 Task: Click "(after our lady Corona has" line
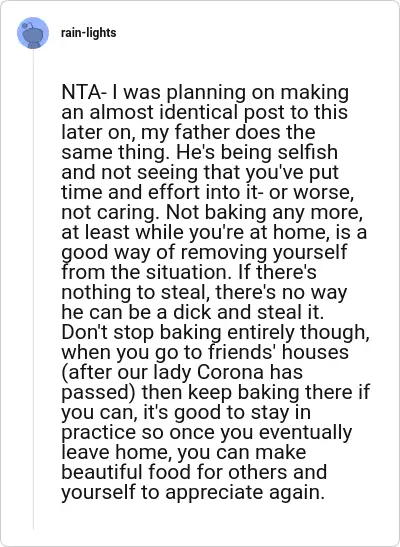pyautogui.click(x=182, y=372)
